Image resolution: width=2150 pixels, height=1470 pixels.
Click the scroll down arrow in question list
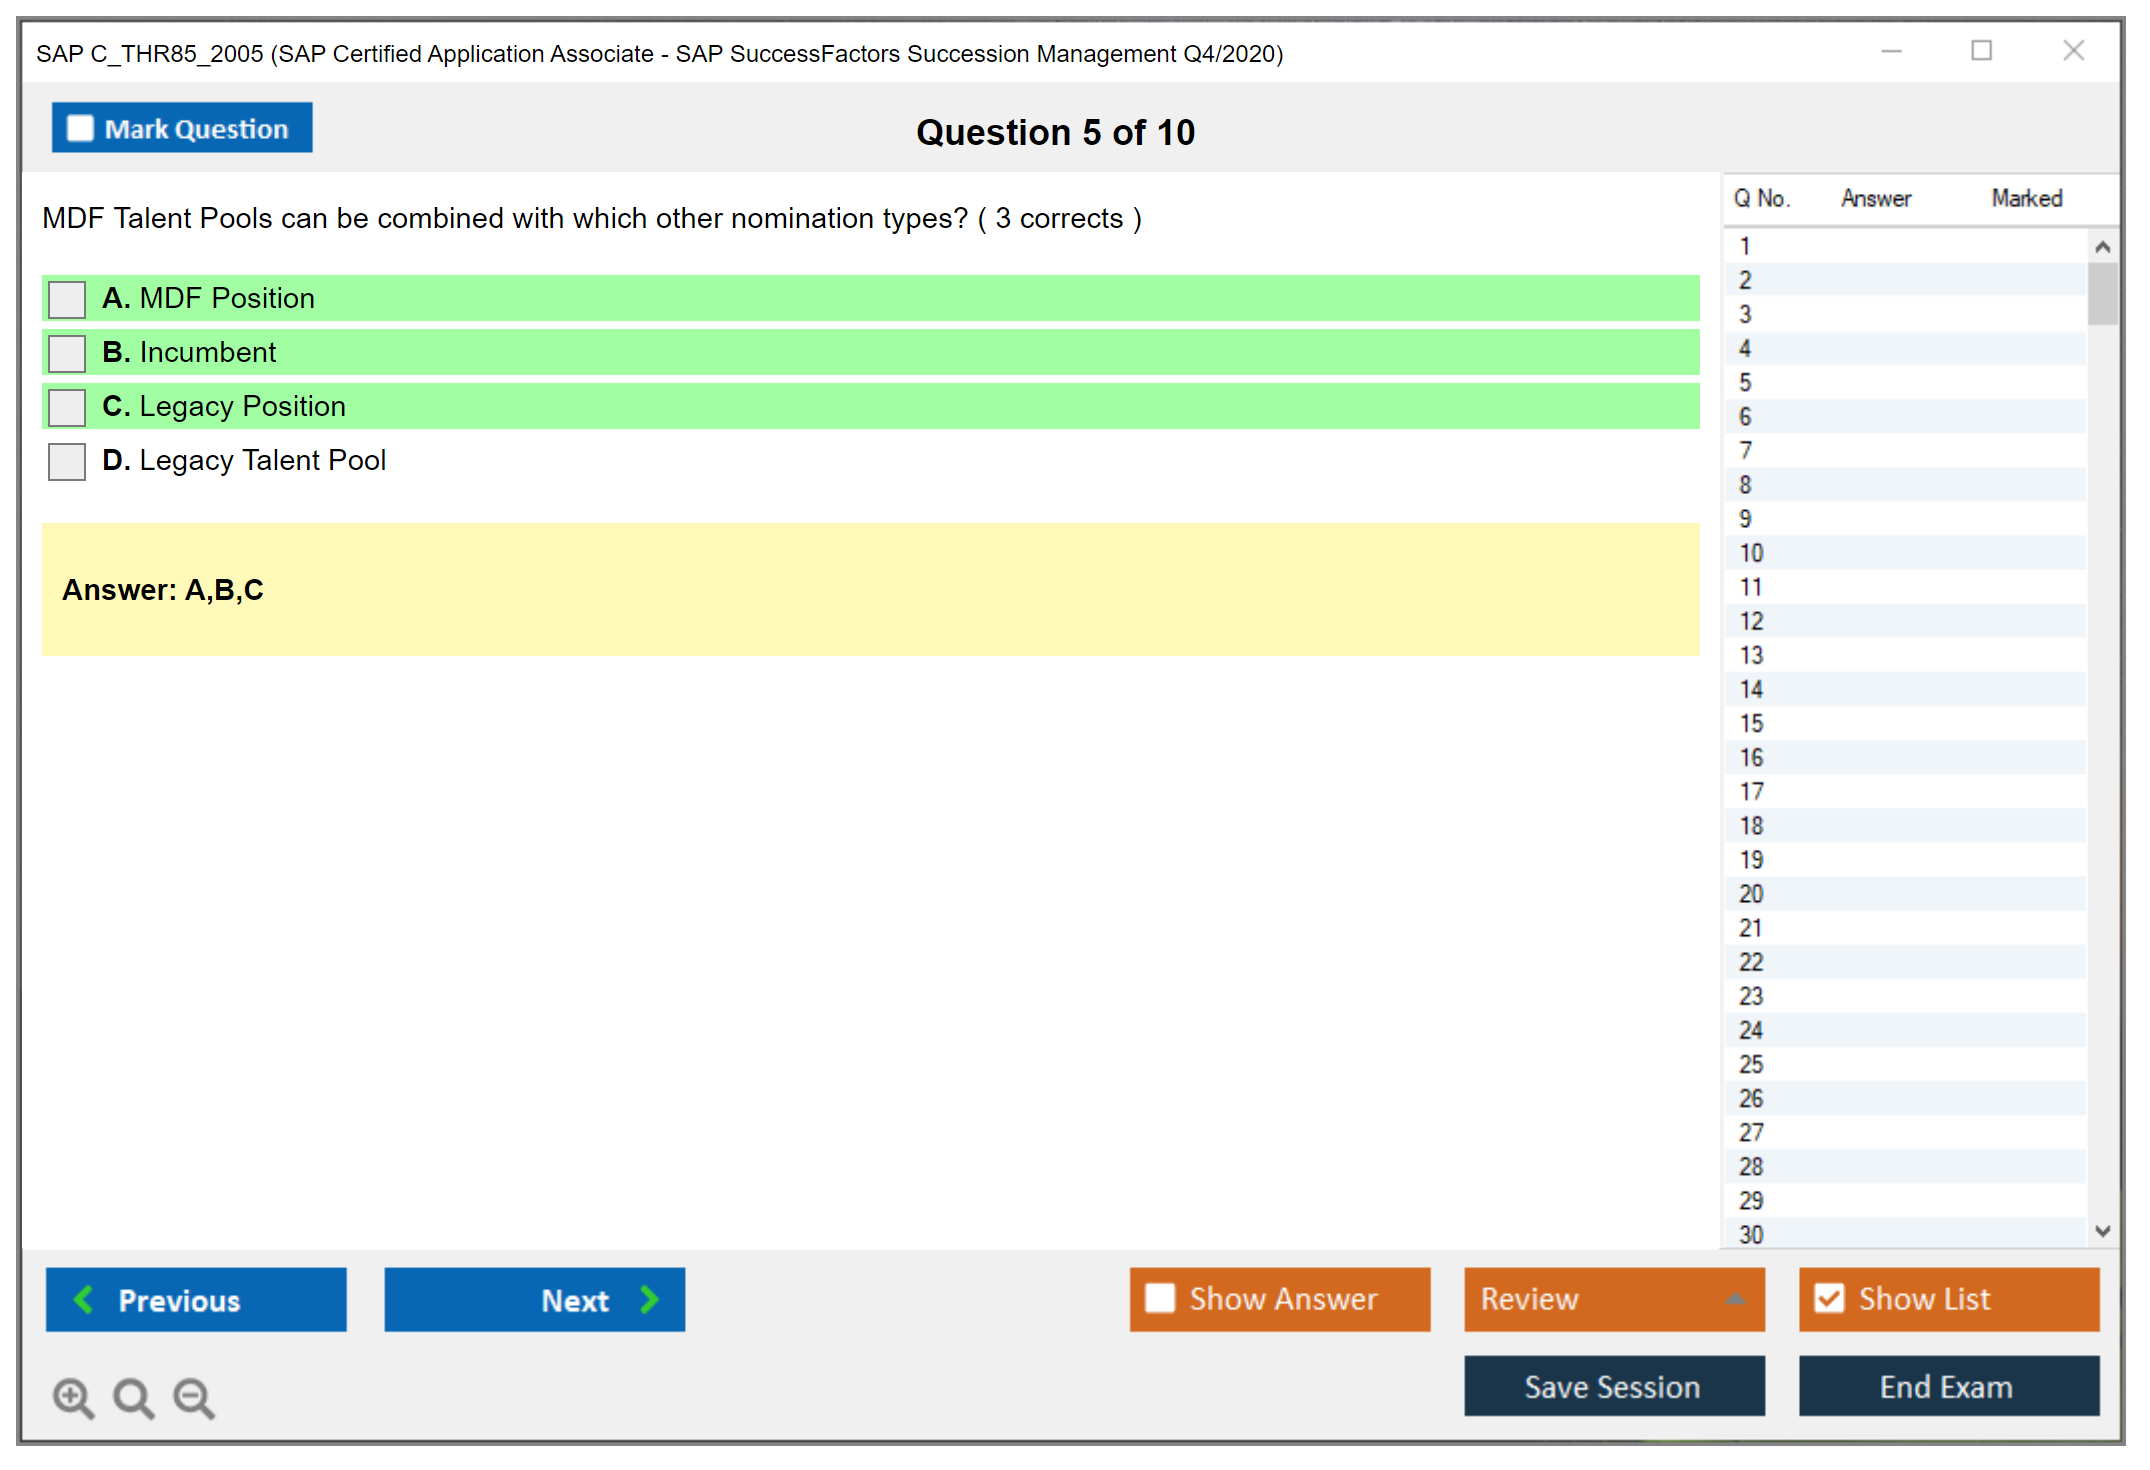coord(2102,1231)
